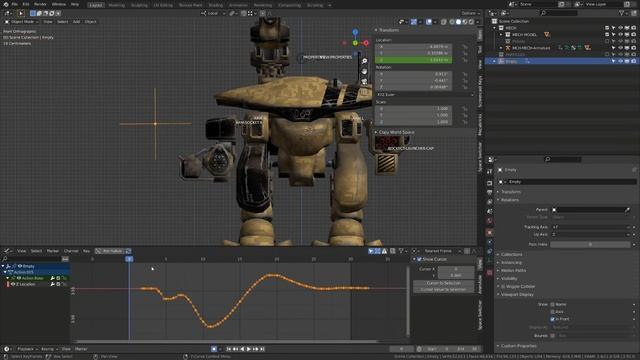Image resolution: width=640 pixels, height=360 pixels.
Task: Expand the Custom Properties section
Action: click(518, 346)
